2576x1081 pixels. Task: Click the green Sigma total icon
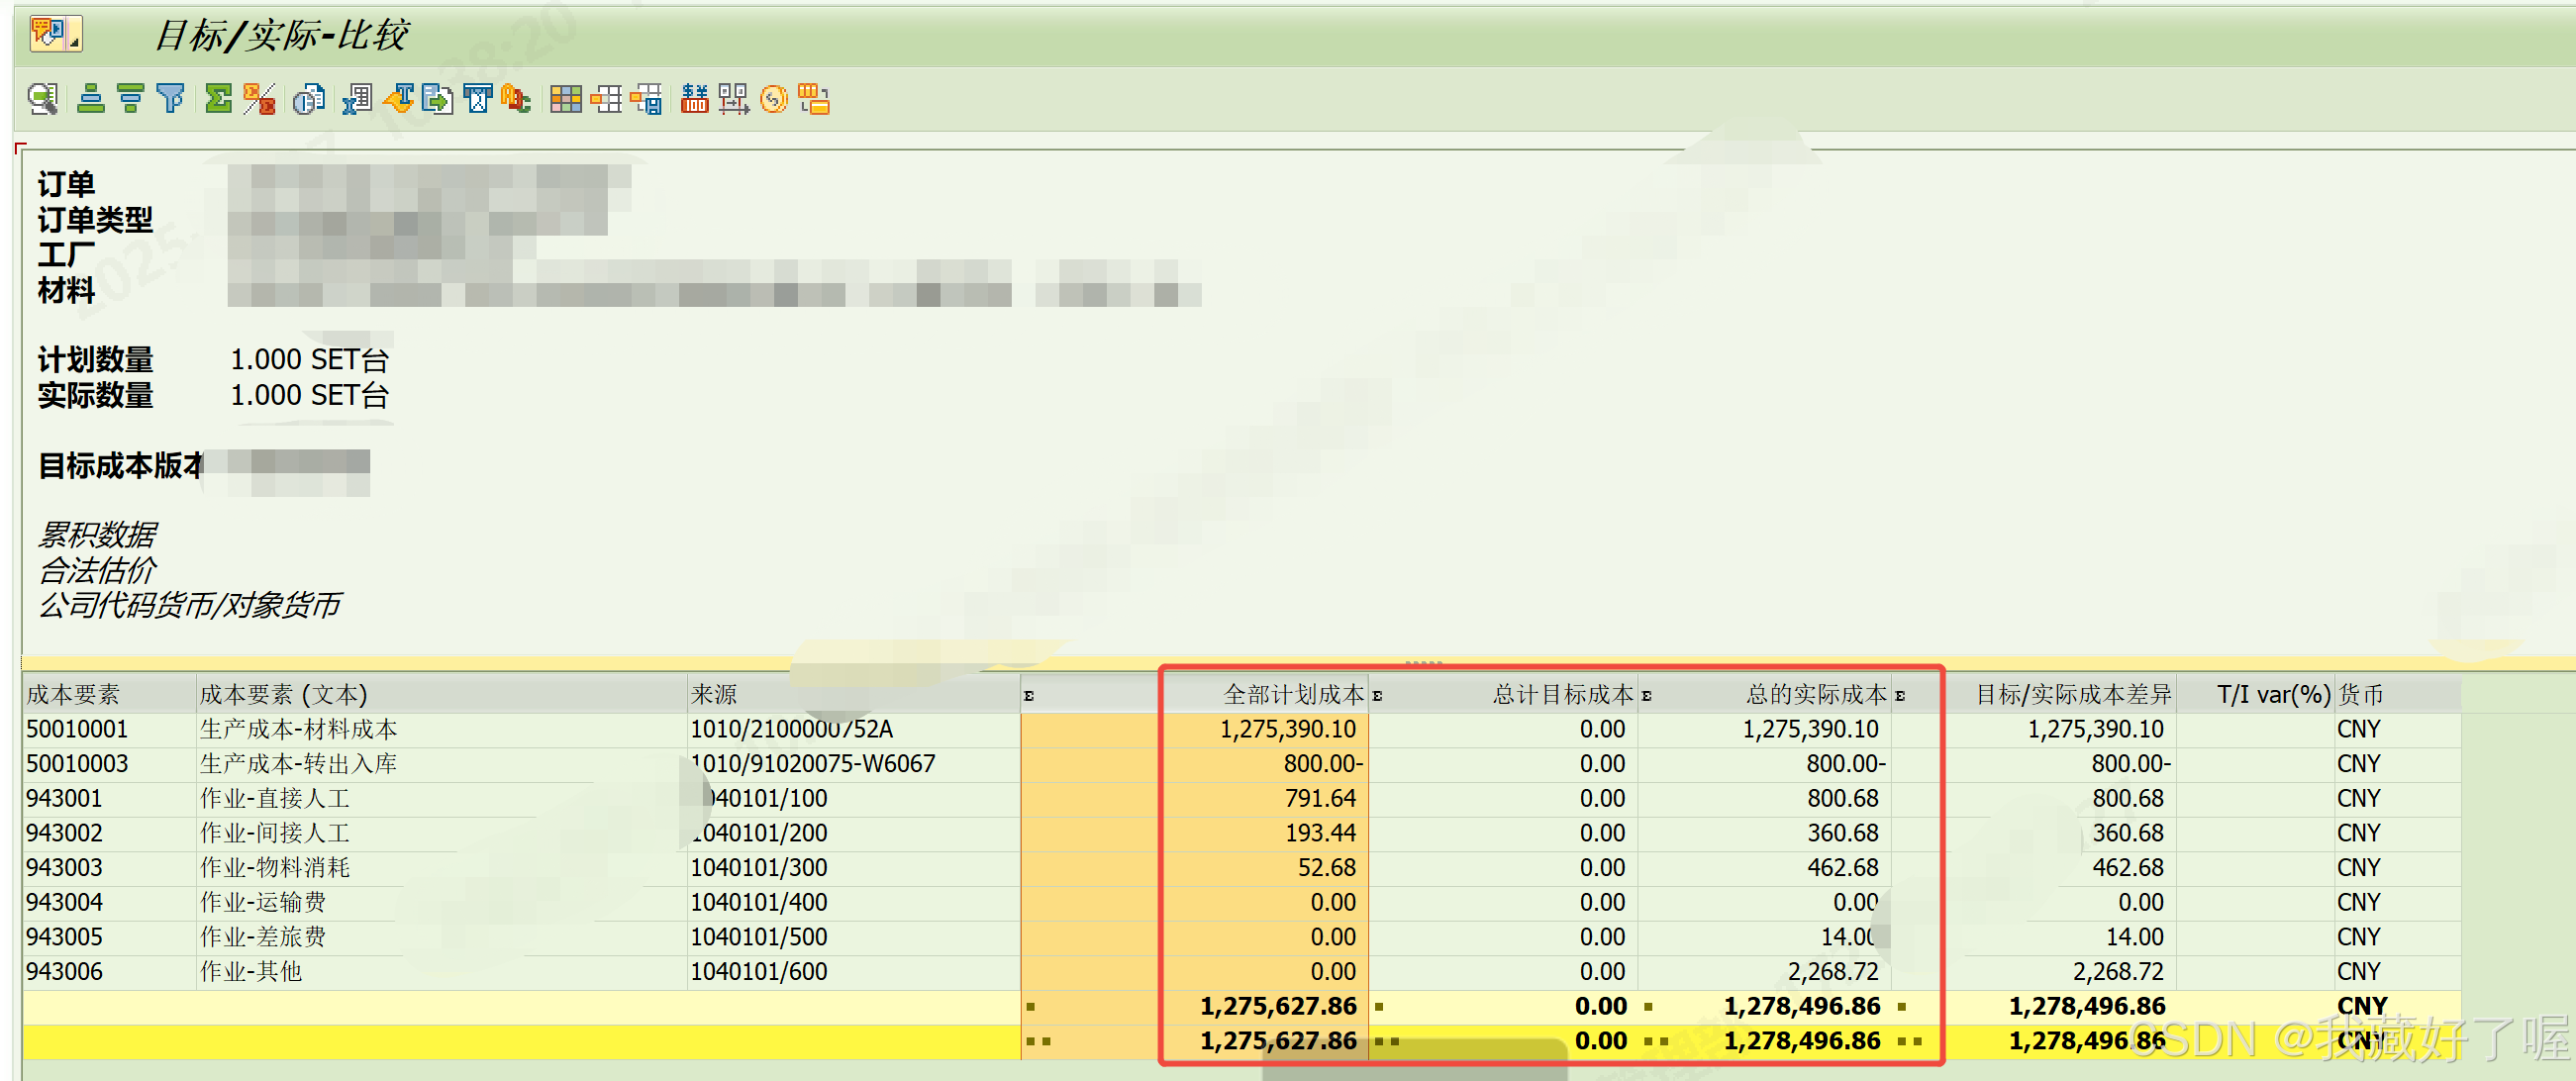tap(218, 99)
